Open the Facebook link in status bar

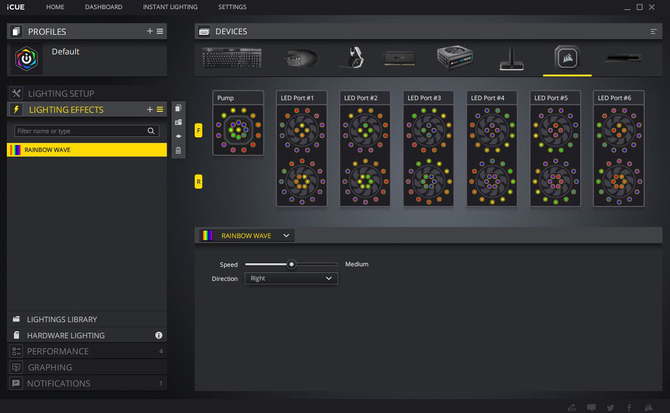coord(629,407)
